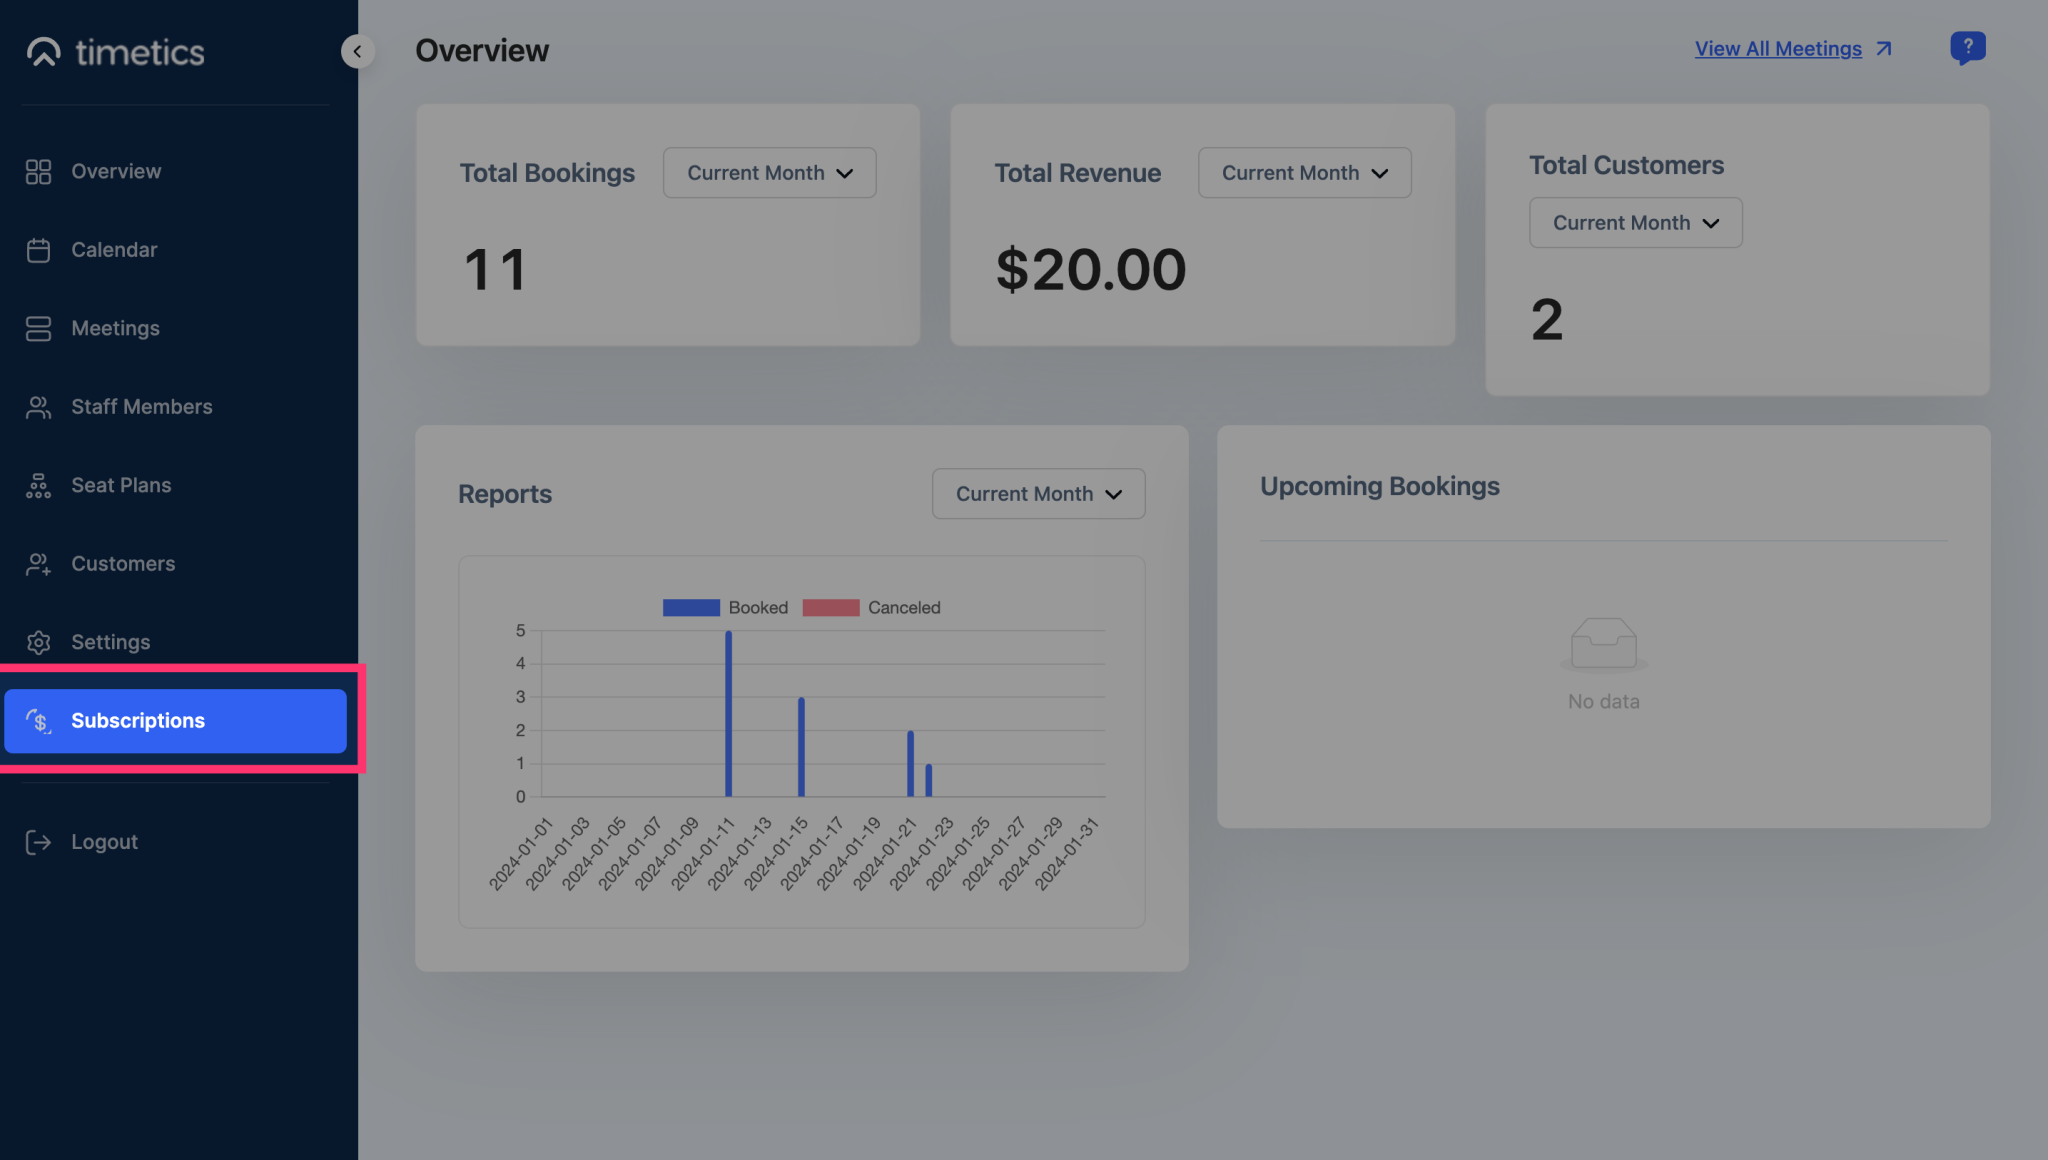Click the View All Meetings link

click(x=1777, y=48)
